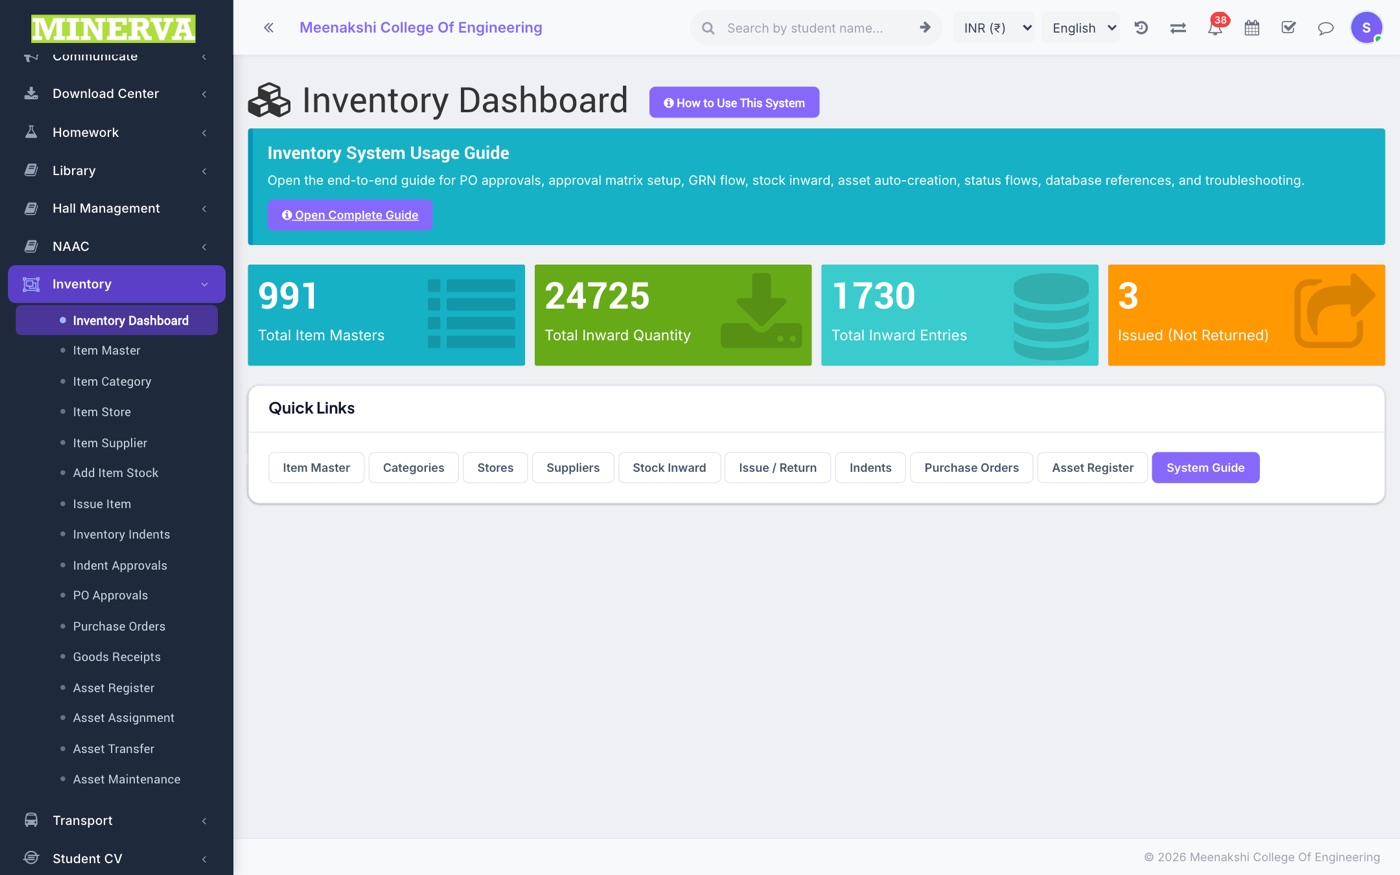Open the calendar icon in header
1400x875 pixels.
(1252, 28)
